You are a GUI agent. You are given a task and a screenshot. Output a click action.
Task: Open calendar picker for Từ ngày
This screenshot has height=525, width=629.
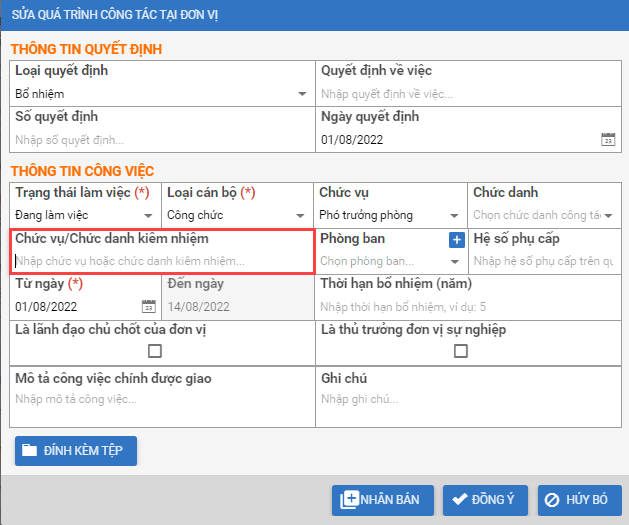click(149, 307)
